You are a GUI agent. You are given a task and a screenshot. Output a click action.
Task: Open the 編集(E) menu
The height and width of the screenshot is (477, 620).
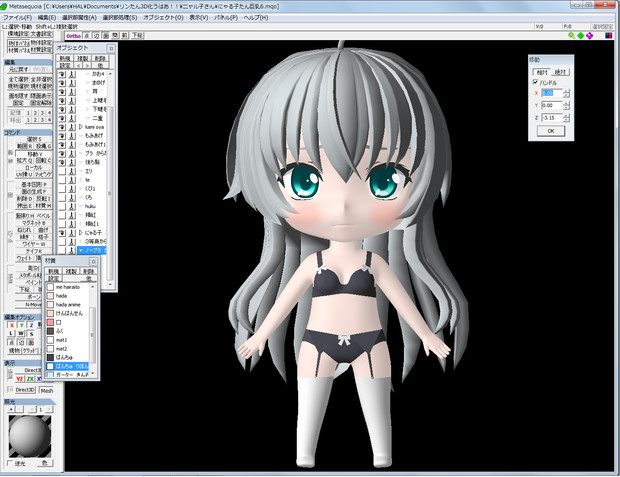tap(47, 18)
